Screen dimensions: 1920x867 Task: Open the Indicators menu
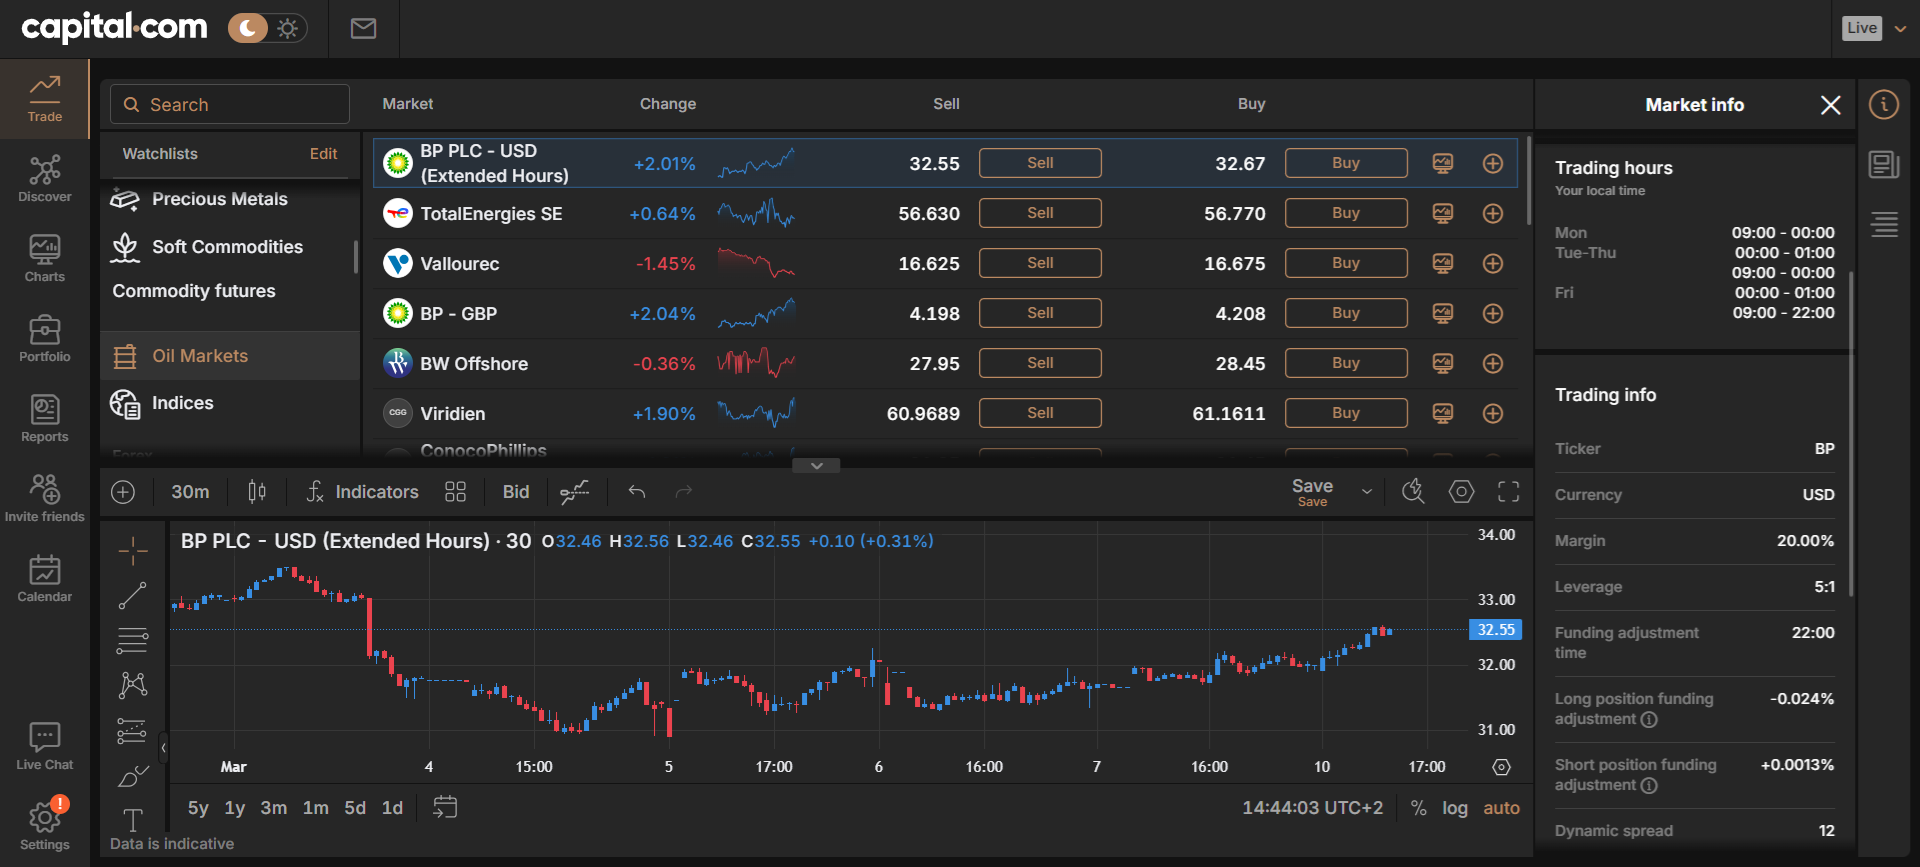point(362,492)
